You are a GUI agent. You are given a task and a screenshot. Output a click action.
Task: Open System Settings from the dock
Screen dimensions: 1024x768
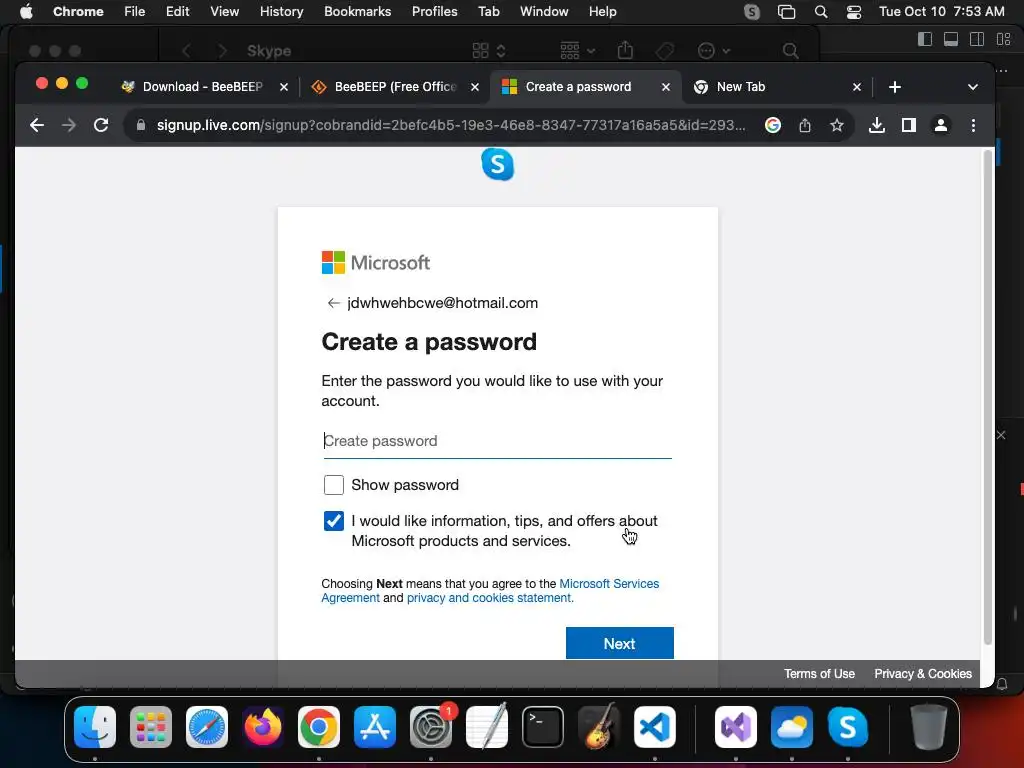click(431, 727)
